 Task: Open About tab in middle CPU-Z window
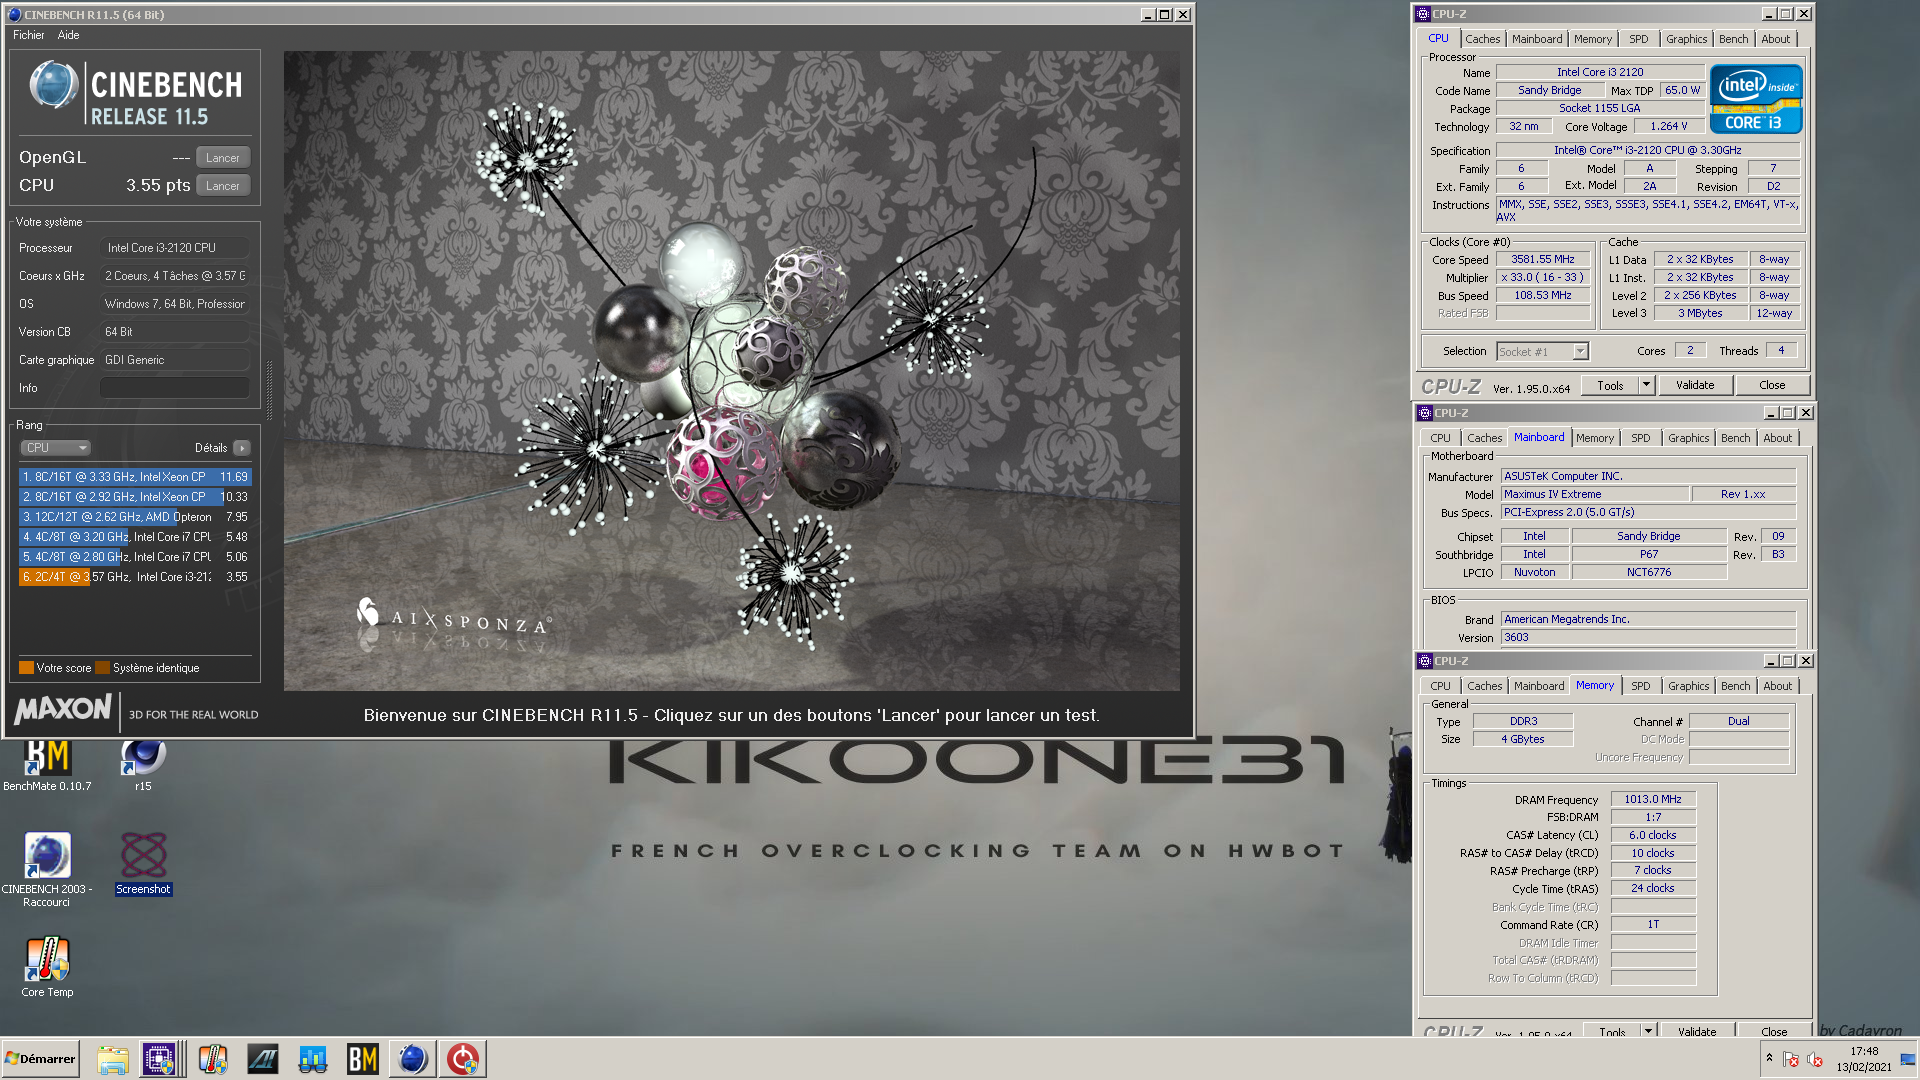click(1777, 438)
